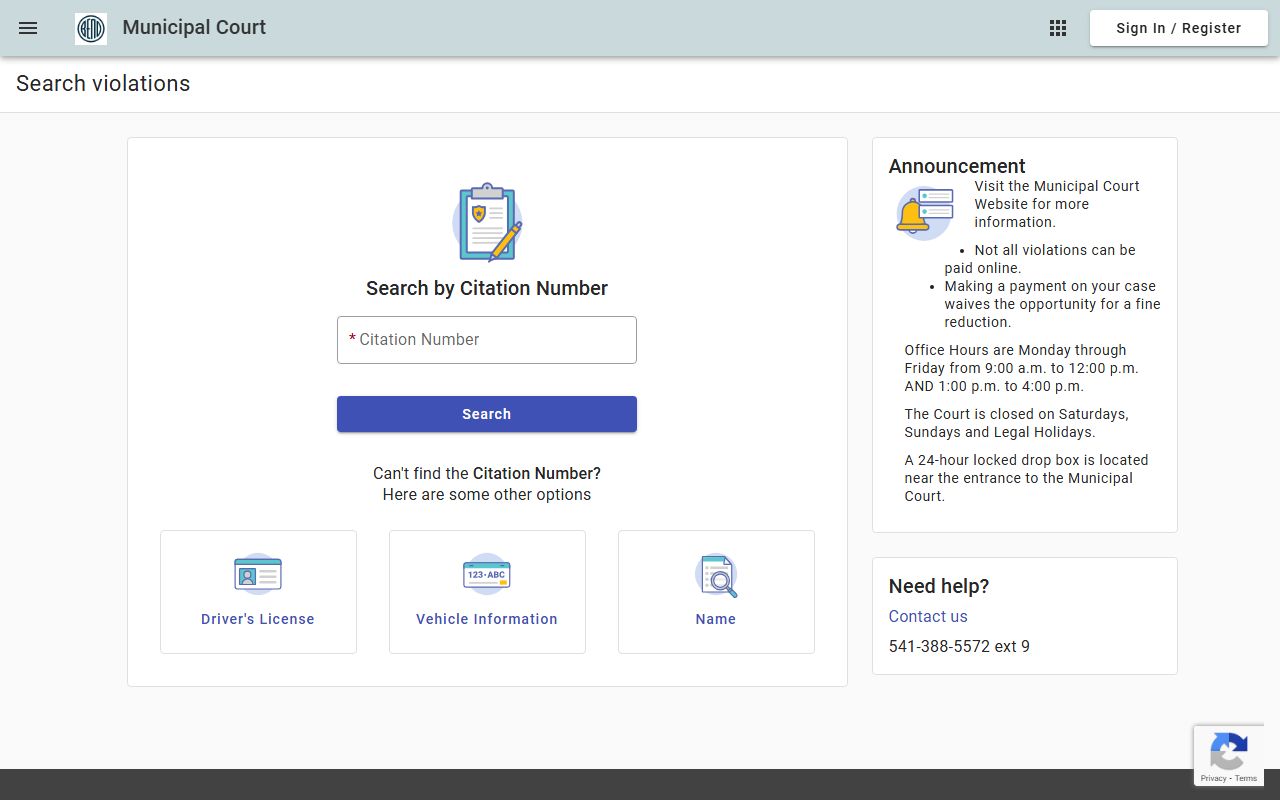Screen dimensions: 1280x800
Task: Click the Announcement heading
Action: [x=957, y=166]
